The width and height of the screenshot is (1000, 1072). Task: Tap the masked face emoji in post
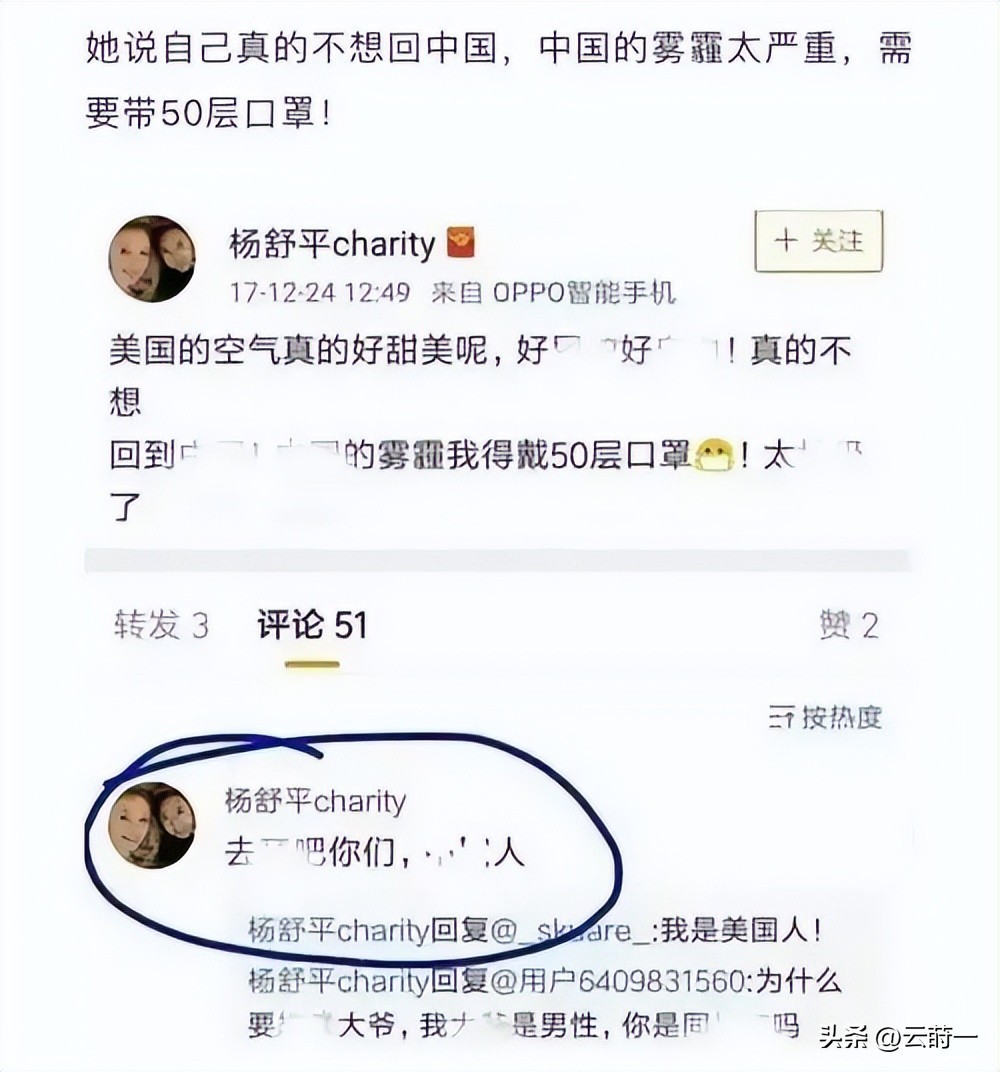pyautogui.click(x=714, y=455)
